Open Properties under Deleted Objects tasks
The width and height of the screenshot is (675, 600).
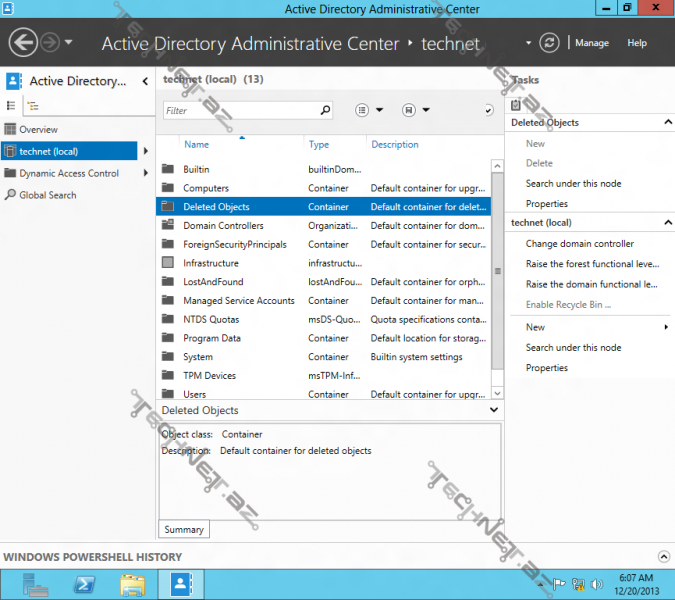[x=546, y=204]
